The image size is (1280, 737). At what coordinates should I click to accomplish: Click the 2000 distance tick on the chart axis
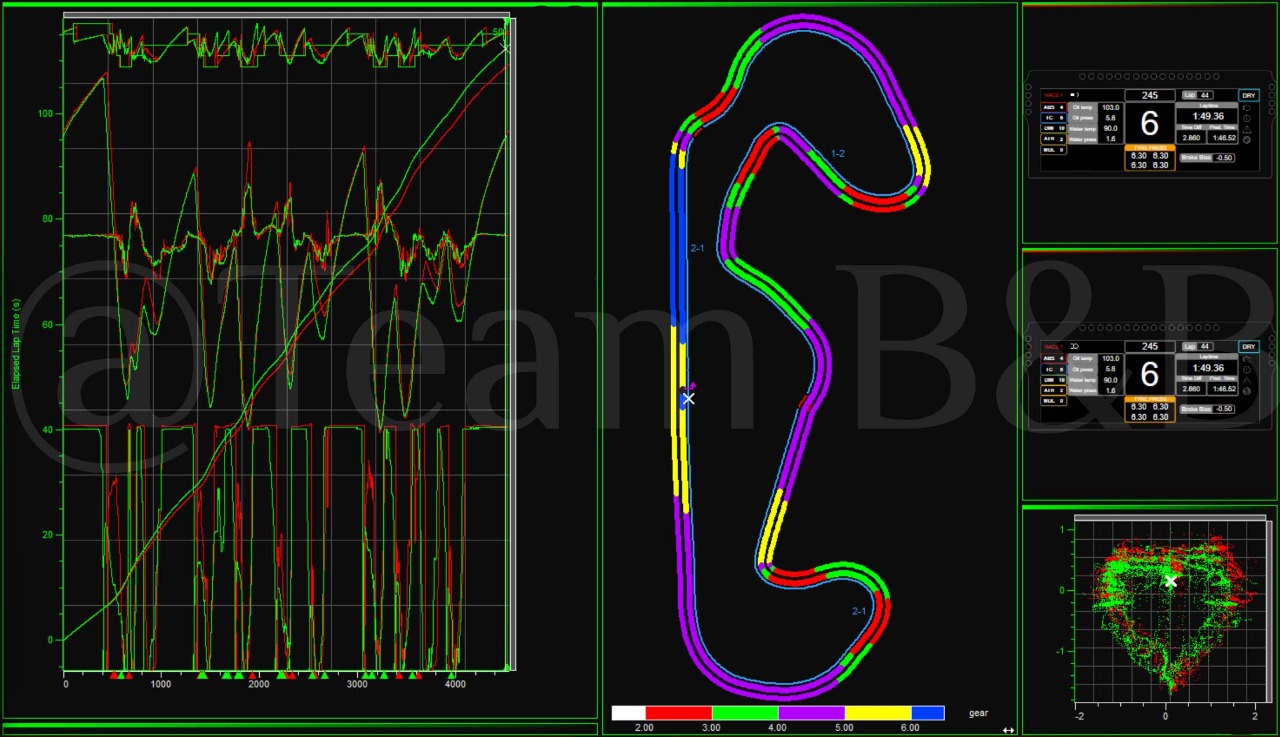coord(259,684)
